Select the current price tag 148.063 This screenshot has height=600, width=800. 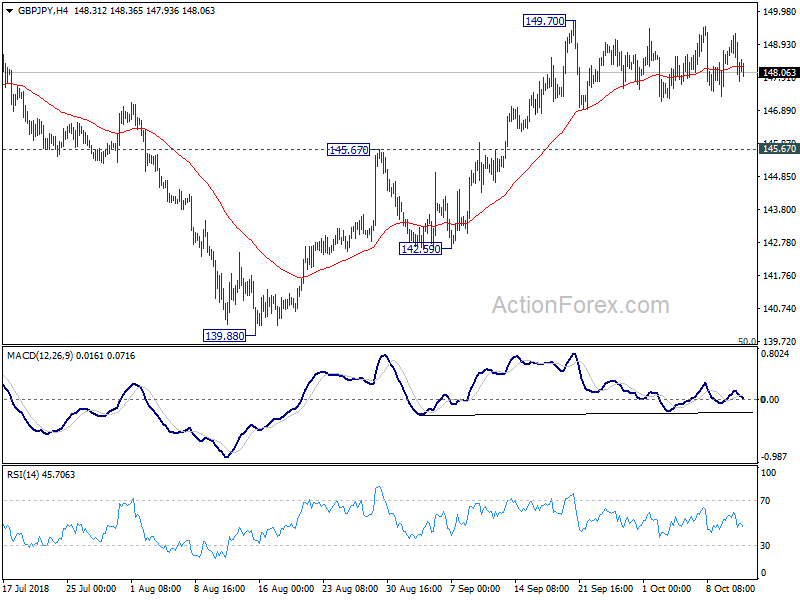click(x=779, y=73)
